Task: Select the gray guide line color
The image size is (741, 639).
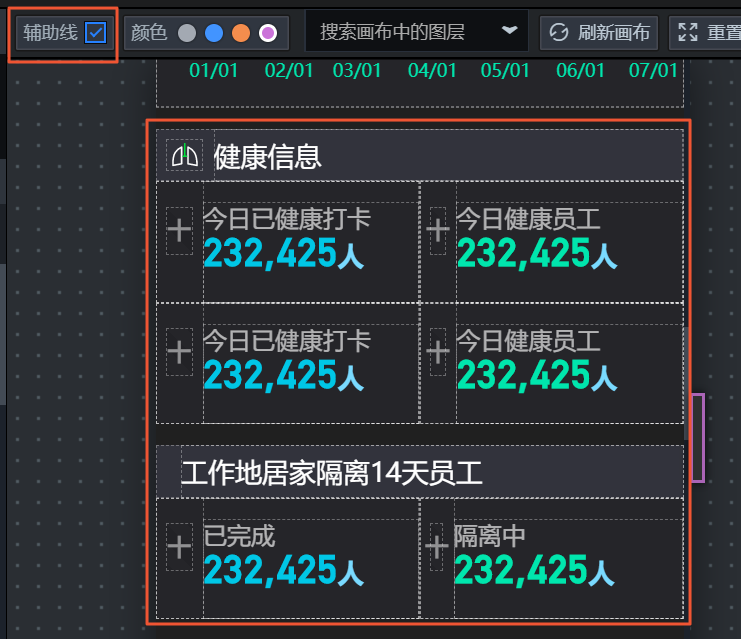Action: 187,33
